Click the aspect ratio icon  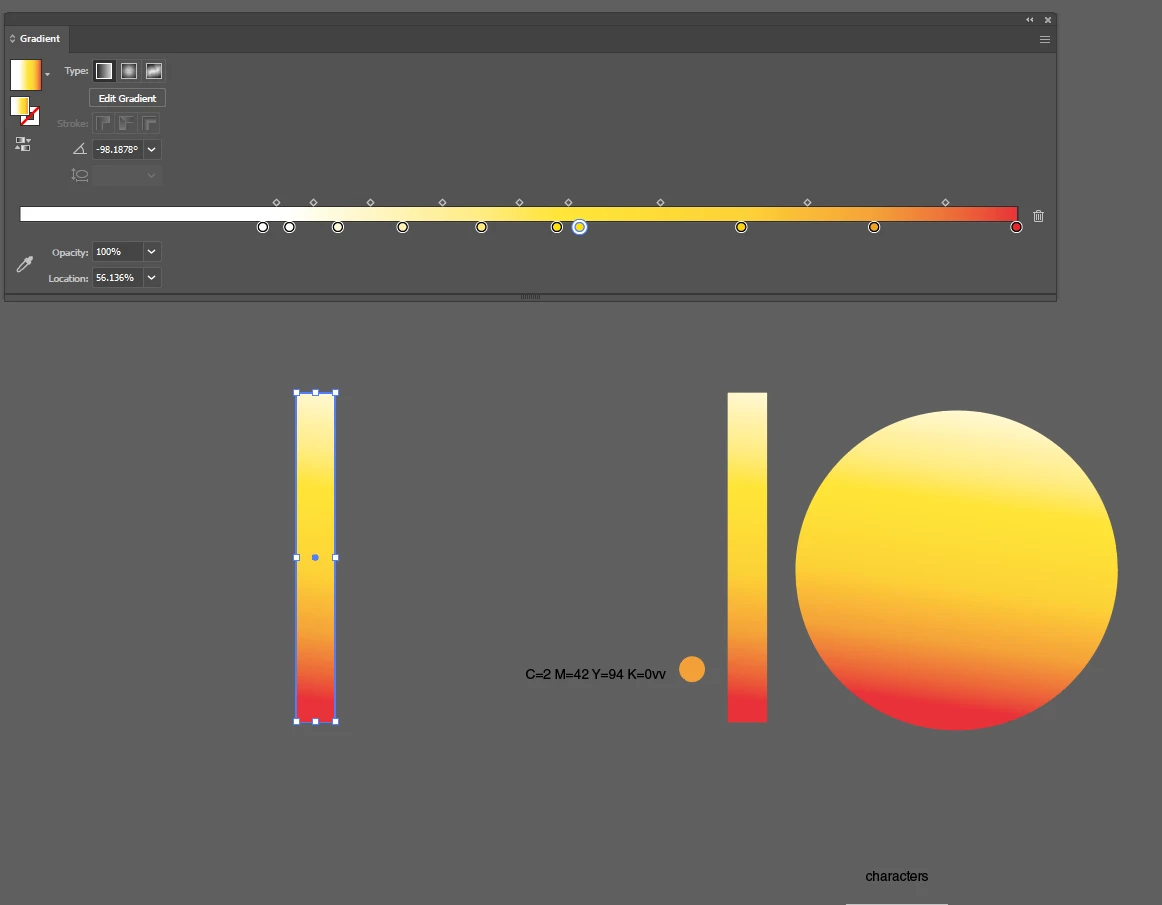(x=79, y=175)
